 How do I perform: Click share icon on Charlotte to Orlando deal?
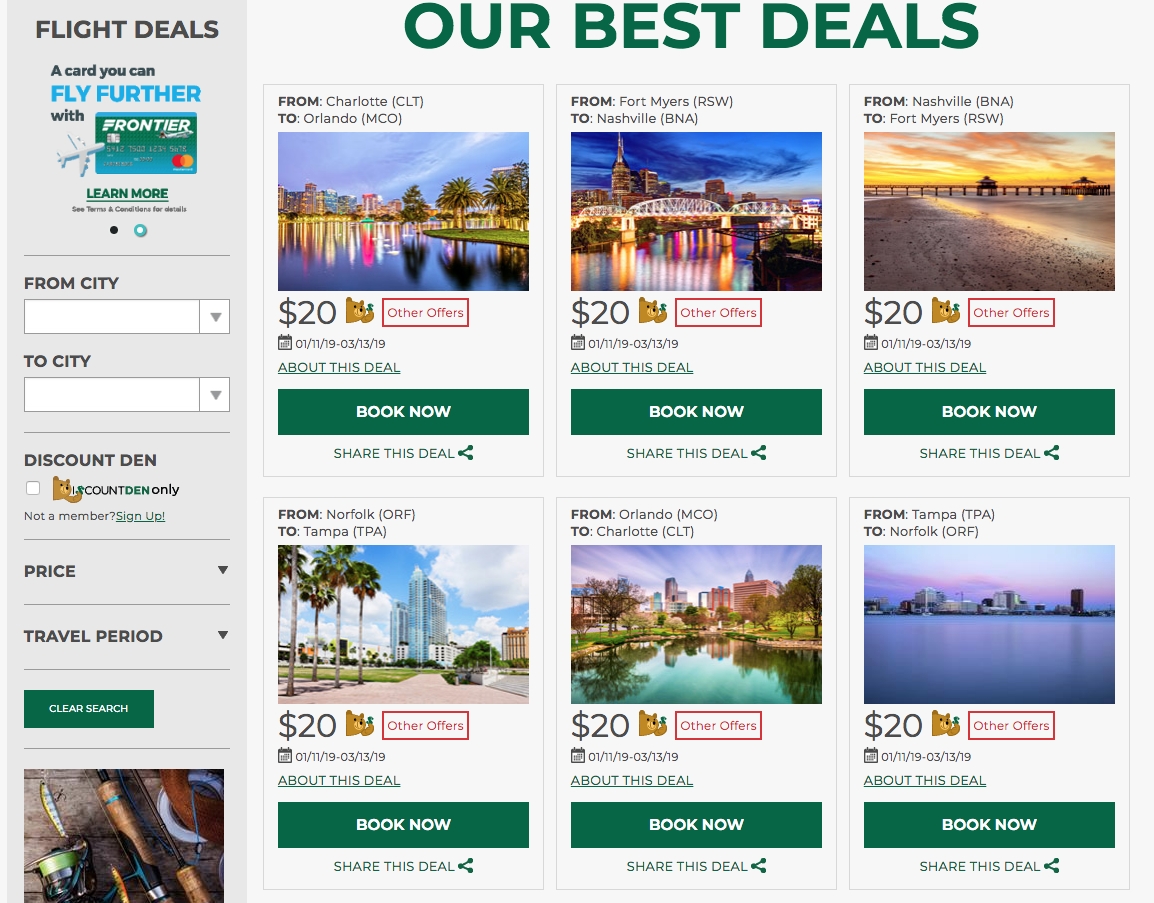(465, 453)
